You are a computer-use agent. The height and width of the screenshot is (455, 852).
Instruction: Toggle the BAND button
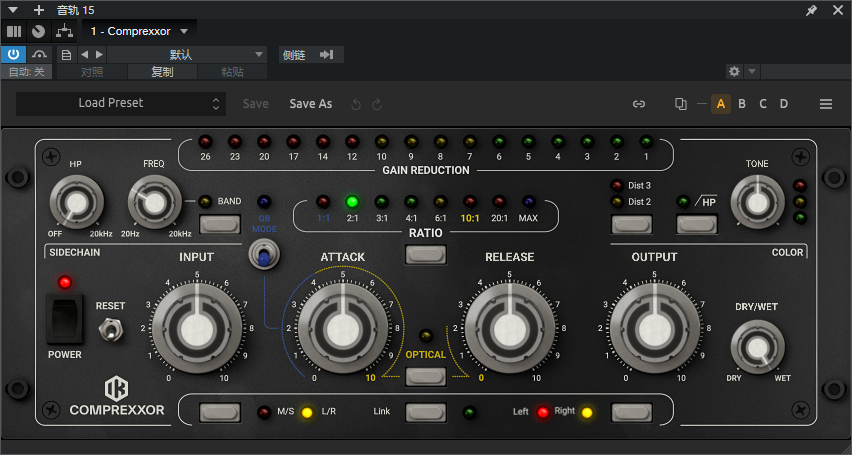coord(220,223)
